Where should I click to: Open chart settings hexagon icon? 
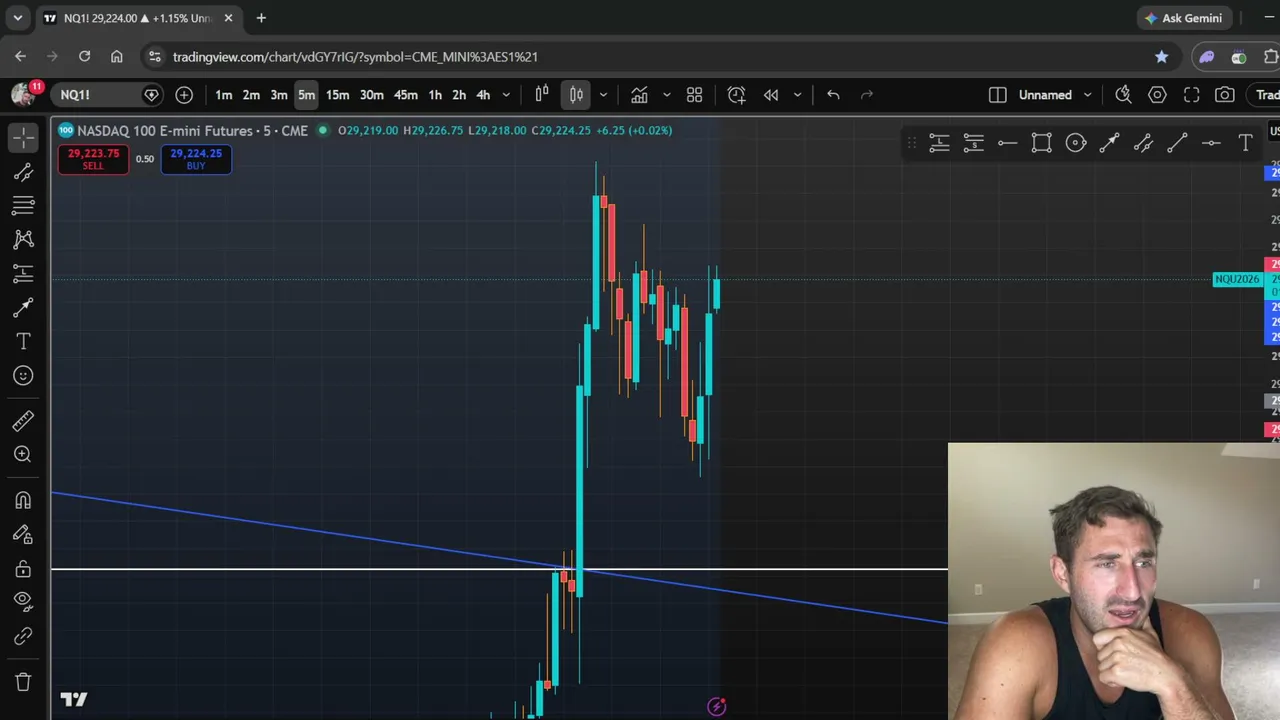click(1157, 95)
